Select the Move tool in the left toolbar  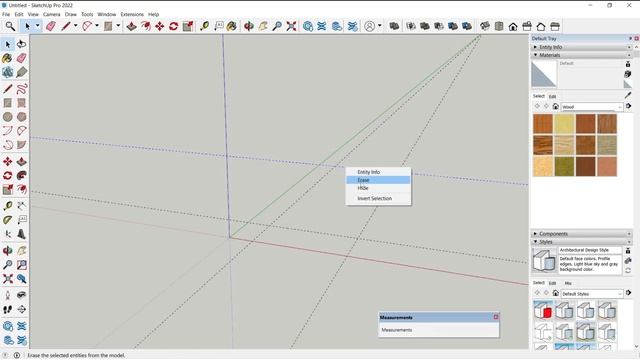tap(7, 162)
